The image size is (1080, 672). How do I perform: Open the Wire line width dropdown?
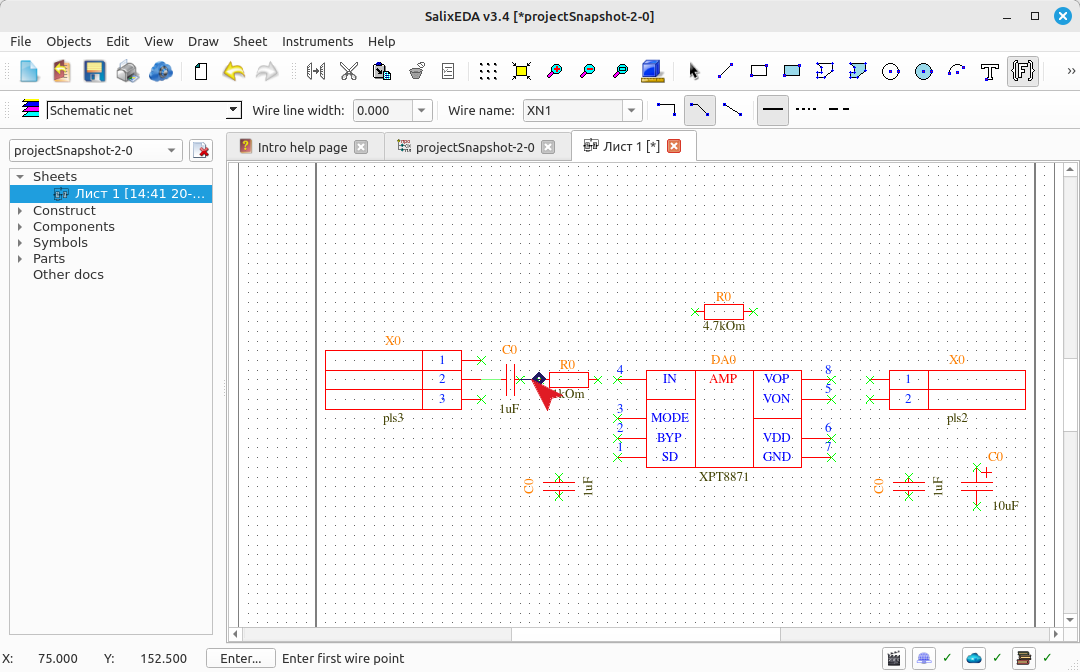422,110
